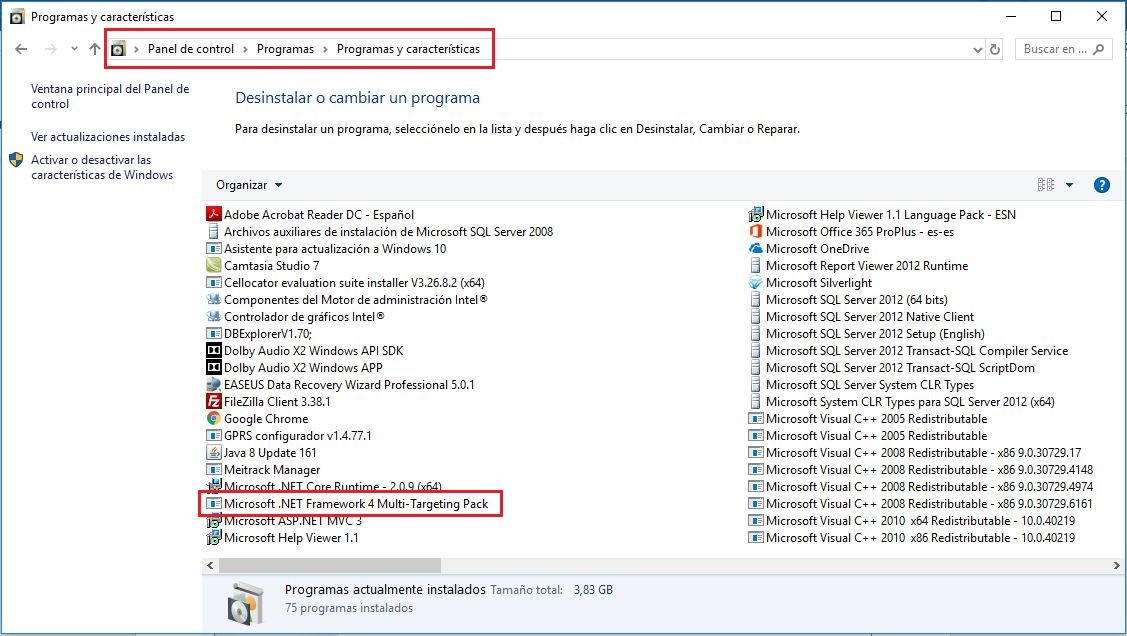This screenshot has width=1127, height=636.
Task: Select Microsoft Visual C++ 2010 x86 Redistributable
Action: point(911,538)
